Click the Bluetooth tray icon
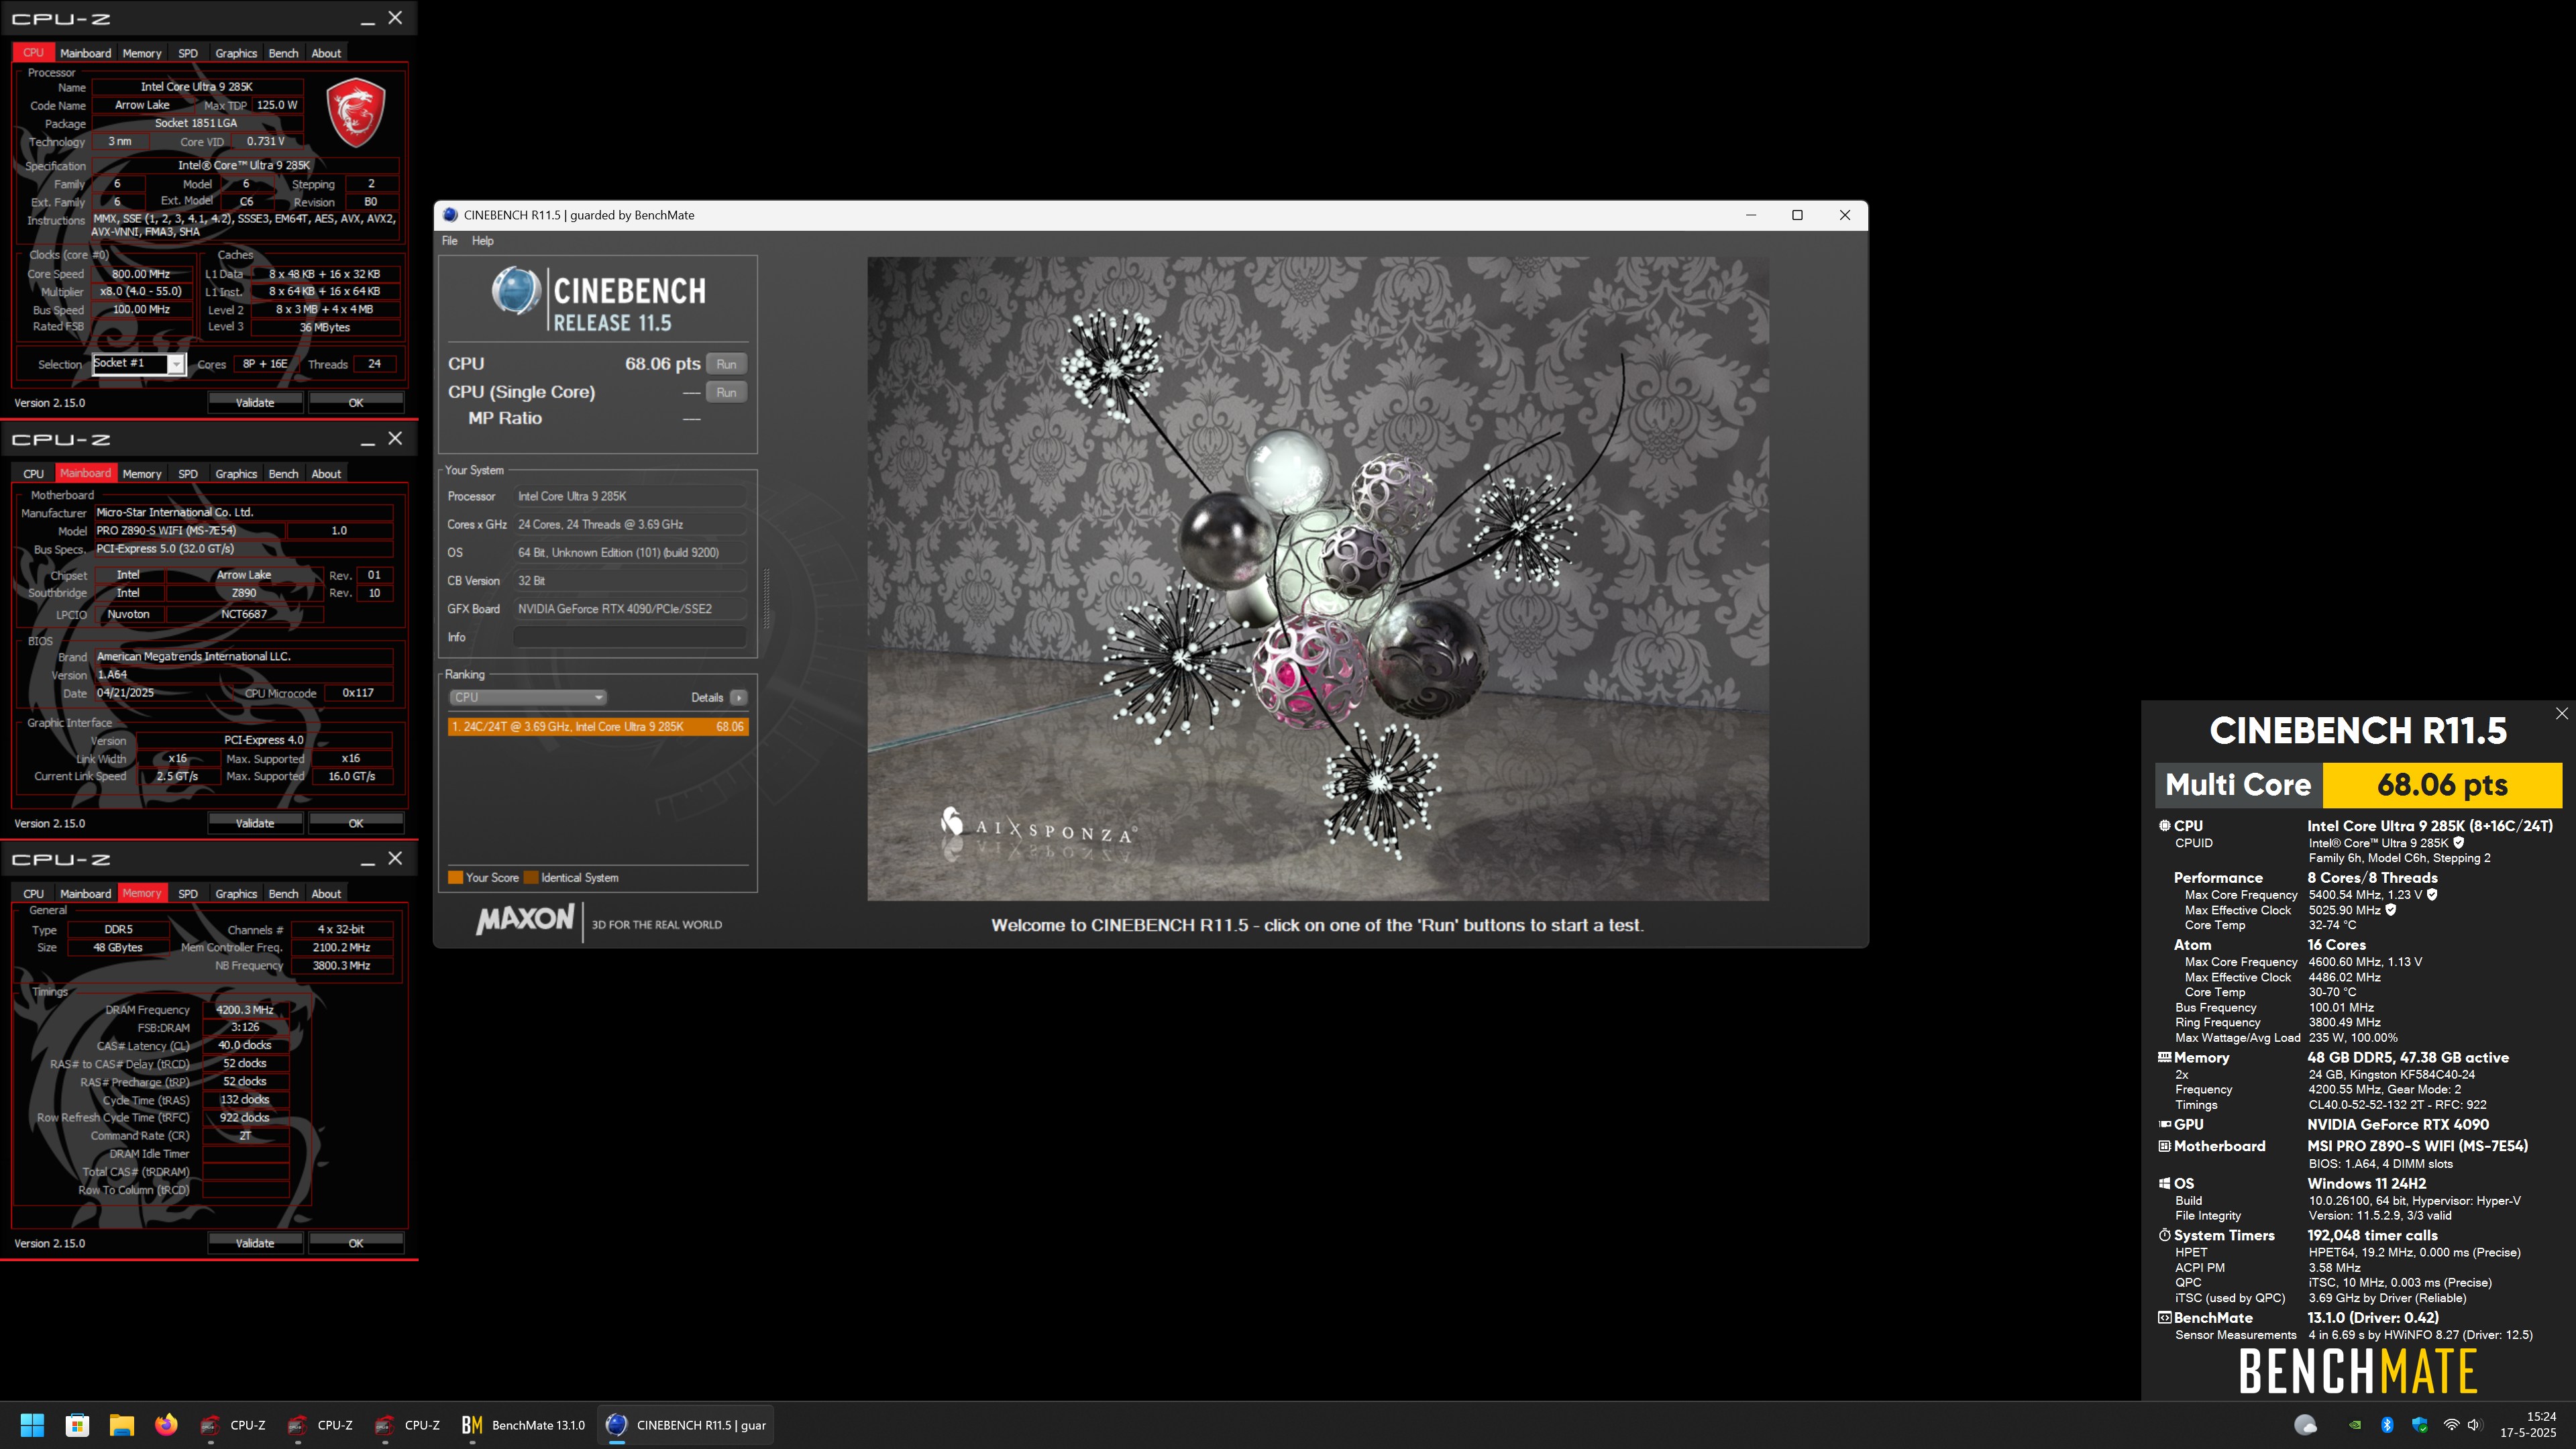 pos(2387,1425)
